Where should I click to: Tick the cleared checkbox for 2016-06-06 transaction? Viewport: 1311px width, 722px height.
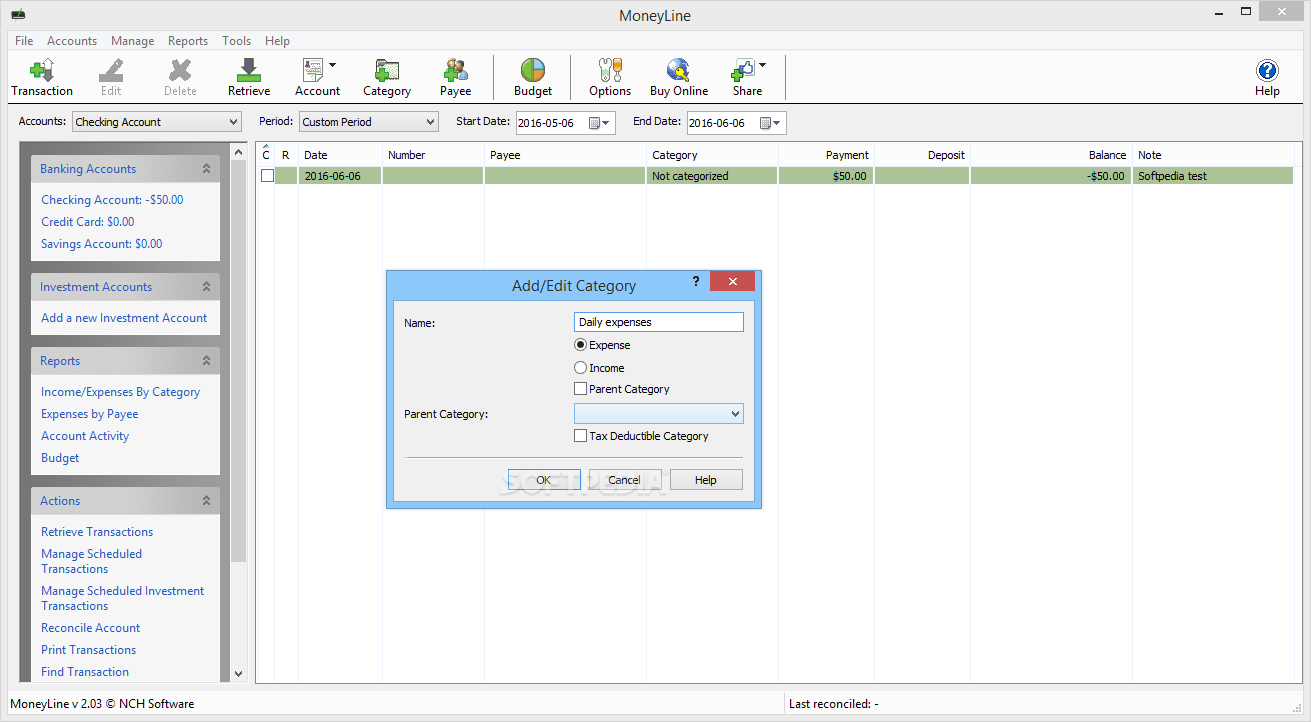point(267,176)
